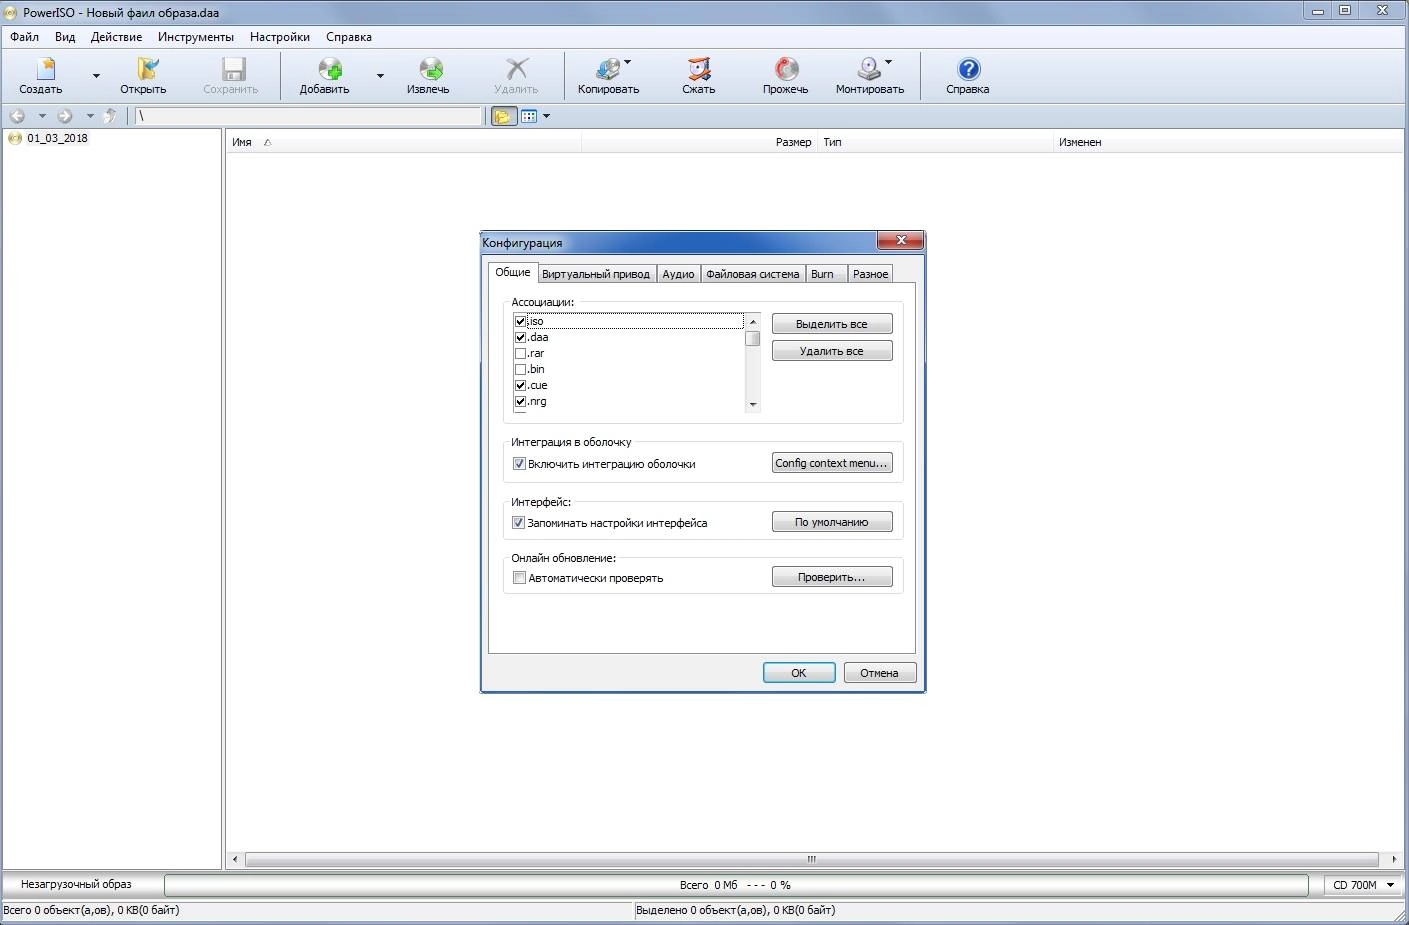Click the Открыть (Open) toolbar icon
The height and width of the screenshot is (925, 1409).
pos(143,76)
